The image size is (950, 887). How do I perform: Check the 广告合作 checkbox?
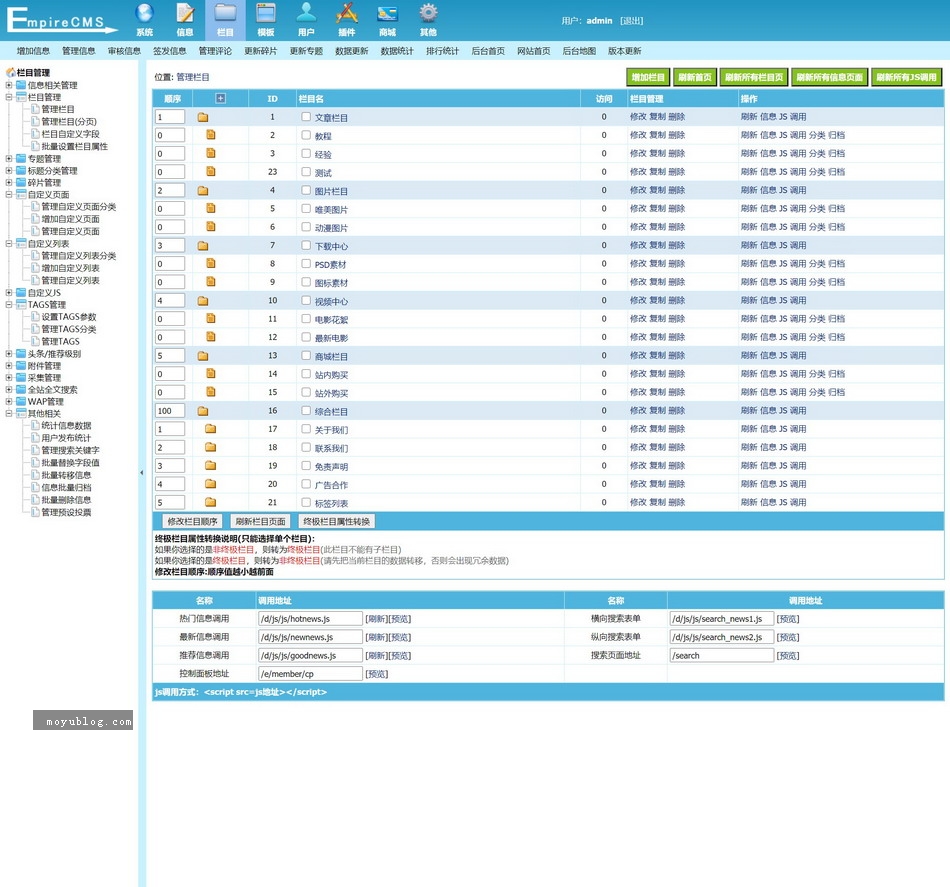coord(306,483)
